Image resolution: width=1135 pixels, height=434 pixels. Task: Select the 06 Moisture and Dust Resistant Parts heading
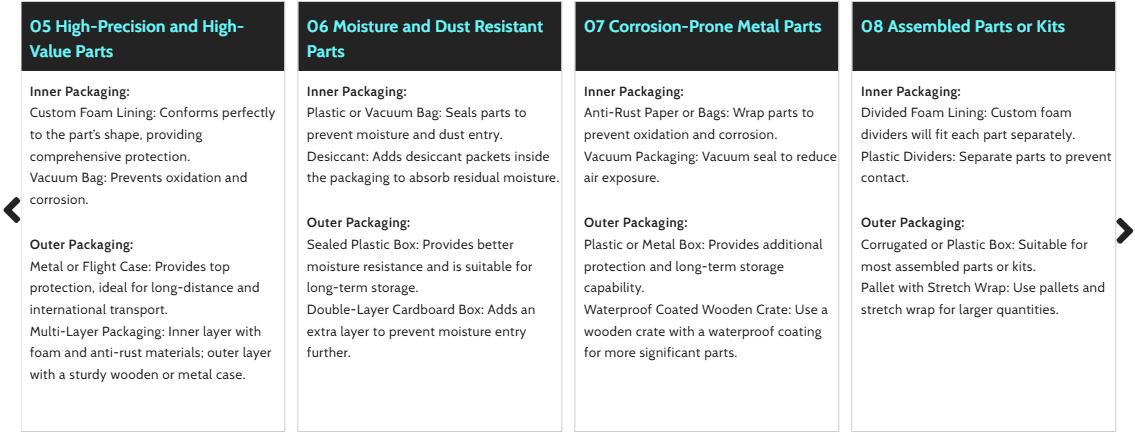coord(425,38)
